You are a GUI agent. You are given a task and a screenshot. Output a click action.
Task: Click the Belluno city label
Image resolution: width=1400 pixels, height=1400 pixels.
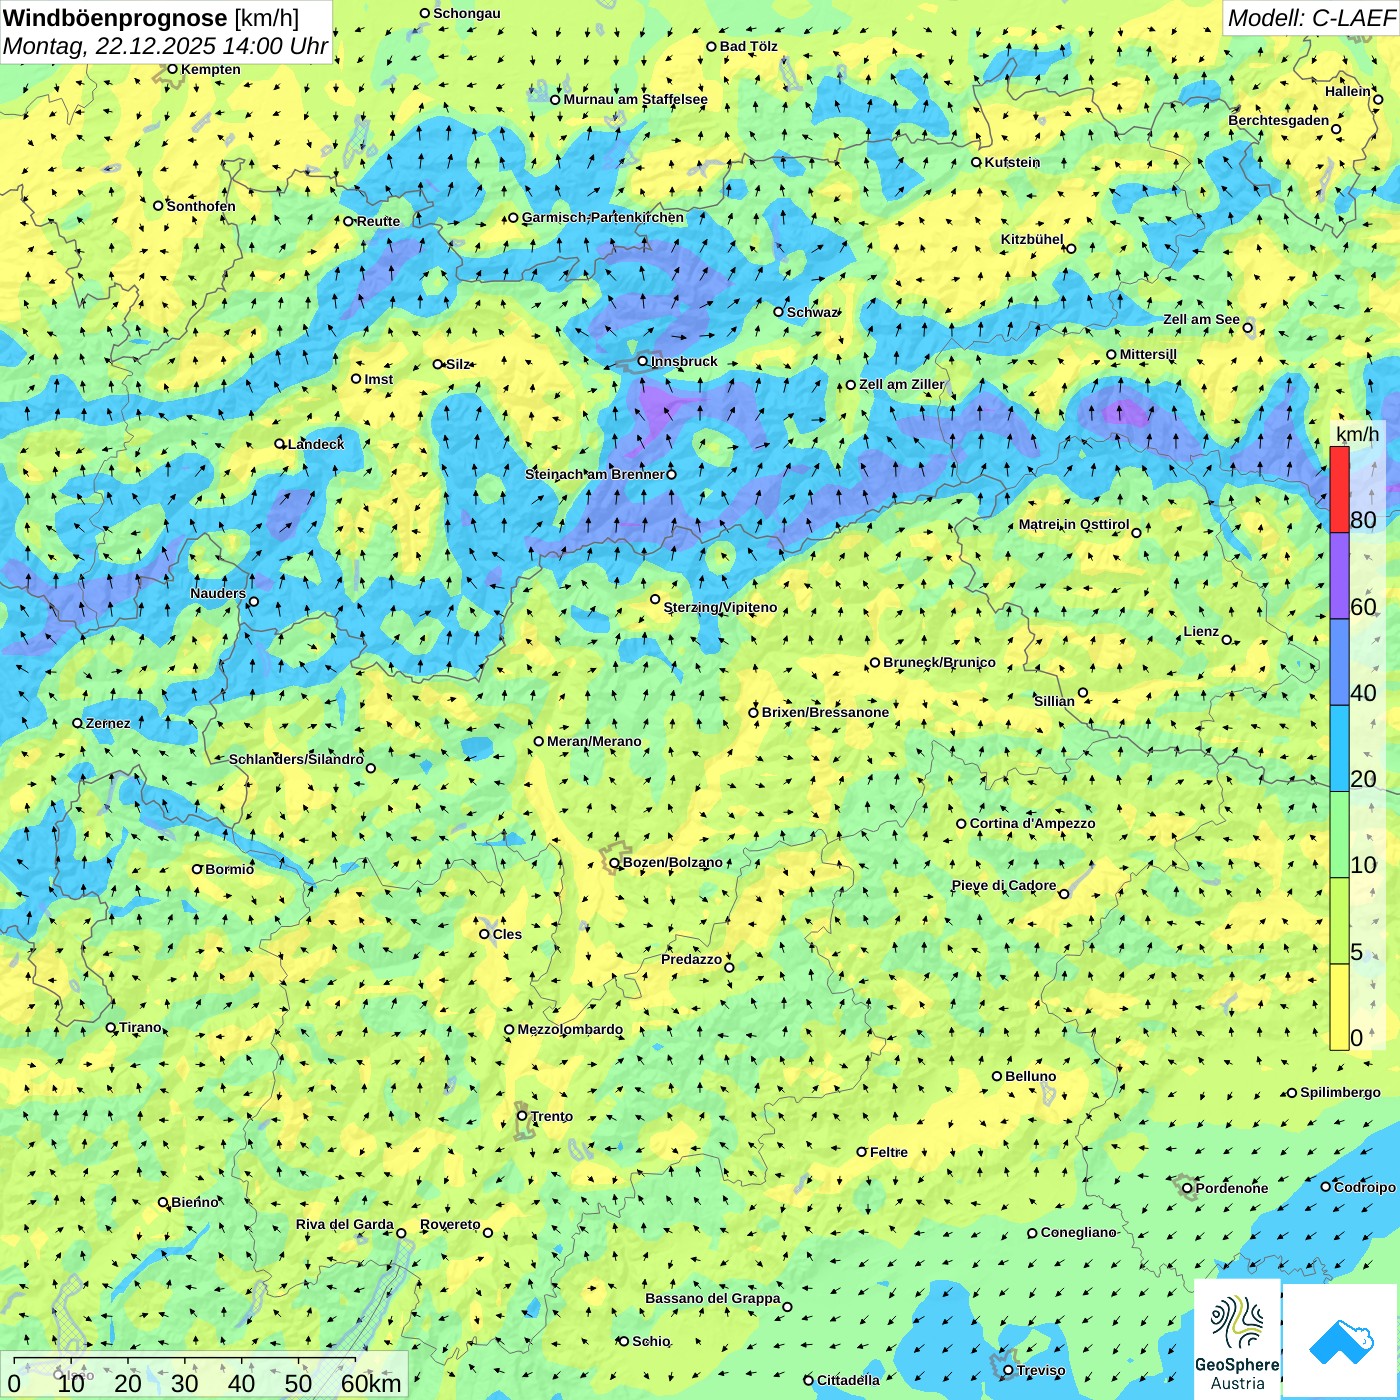click(x=1030, y=1076)
